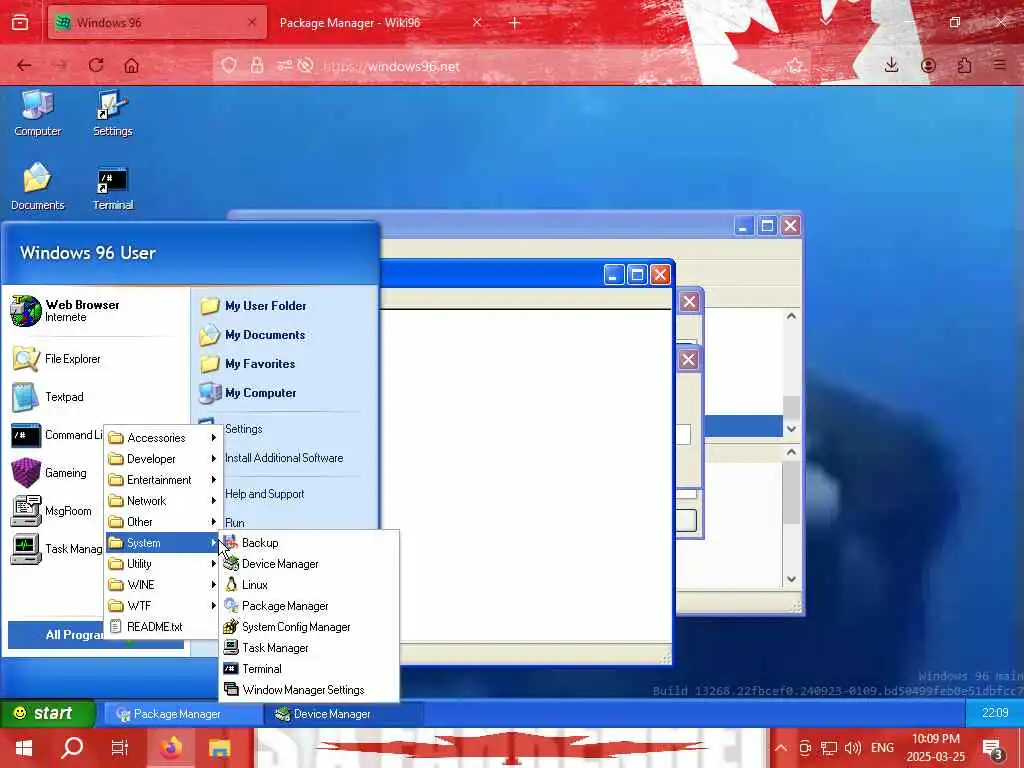The image size is (1024, 768).
Task: Open the Terminal desktop shortcut
Action: [112, 188]
